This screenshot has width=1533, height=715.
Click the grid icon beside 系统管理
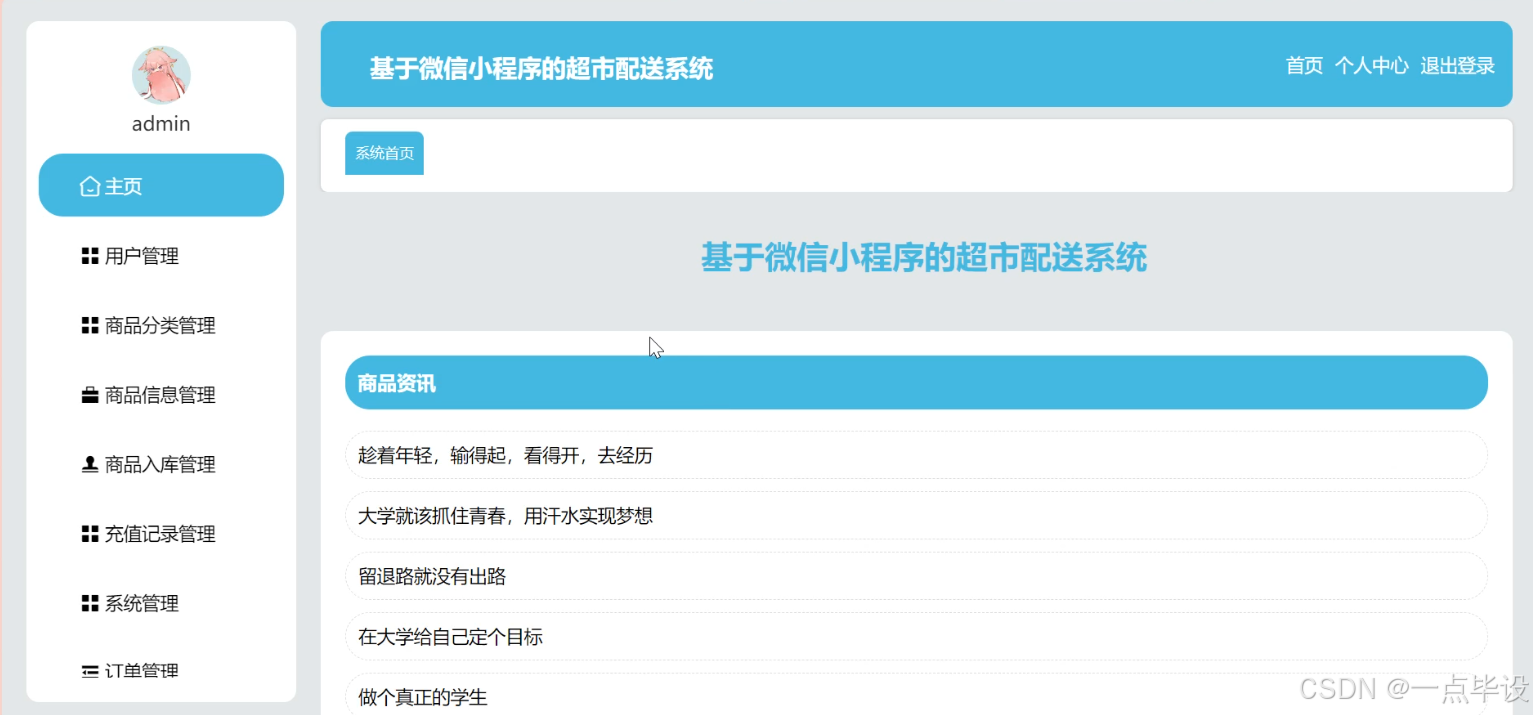[90, 603]
